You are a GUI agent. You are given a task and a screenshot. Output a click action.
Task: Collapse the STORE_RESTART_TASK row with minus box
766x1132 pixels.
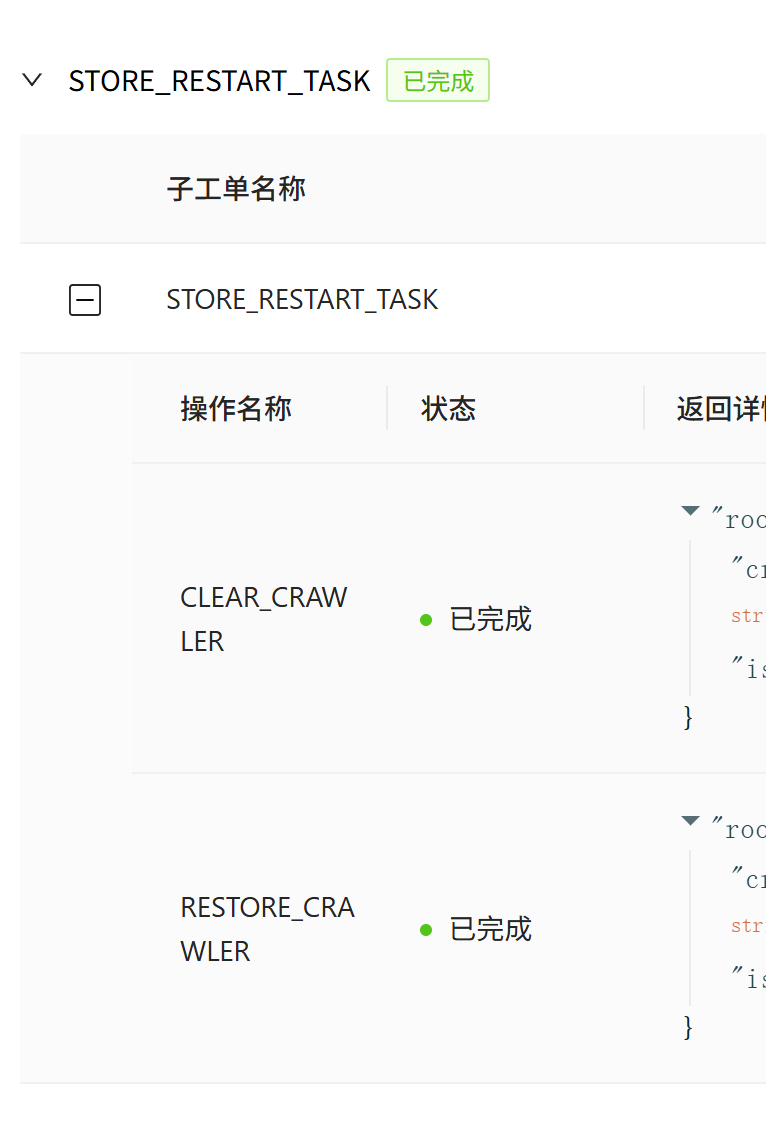coord(85,299)
